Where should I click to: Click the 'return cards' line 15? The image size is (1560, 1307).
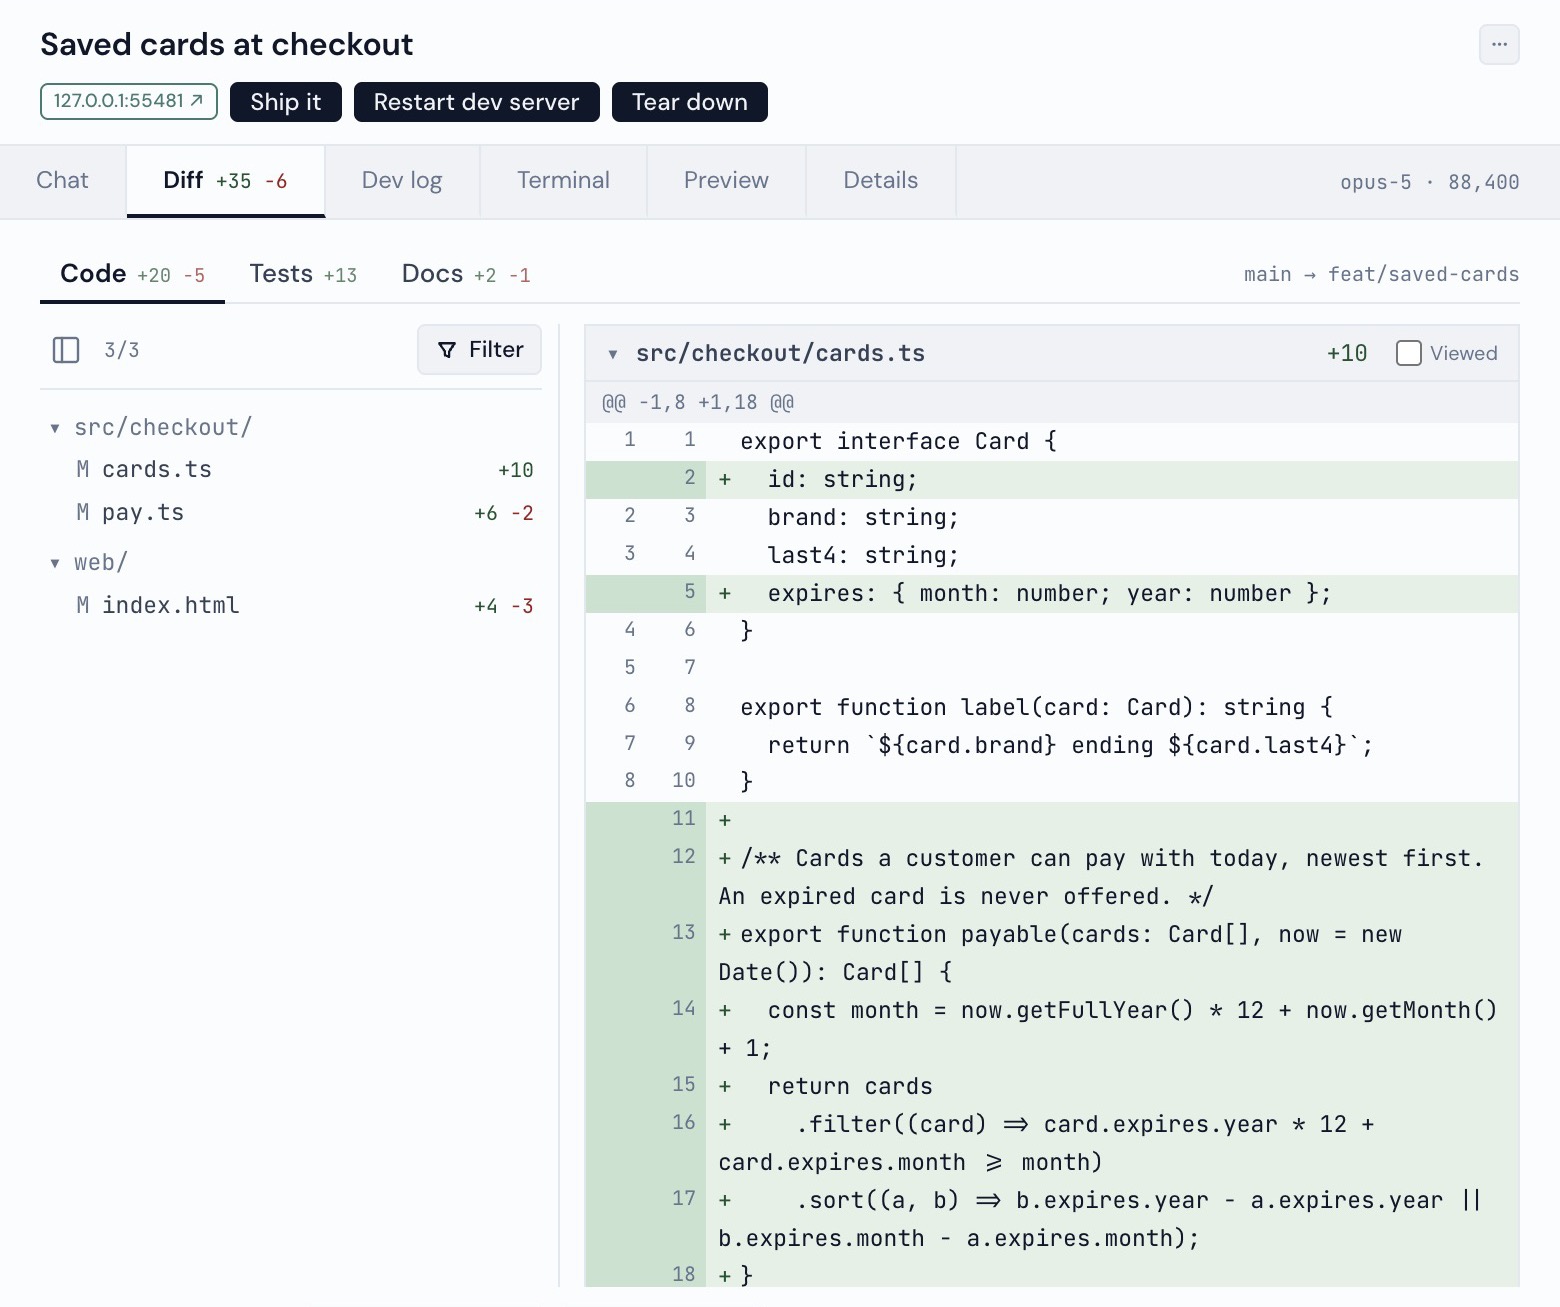(1052, 1086)
